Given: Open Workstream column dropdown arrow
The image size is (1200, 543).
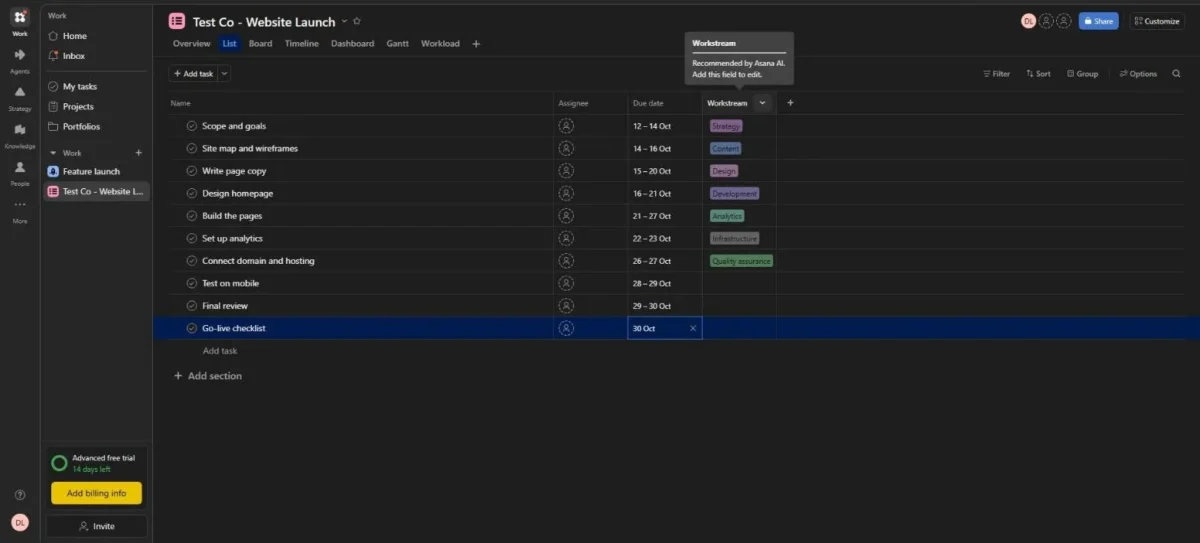Looking at the screenshot, I should coord(762,102).
